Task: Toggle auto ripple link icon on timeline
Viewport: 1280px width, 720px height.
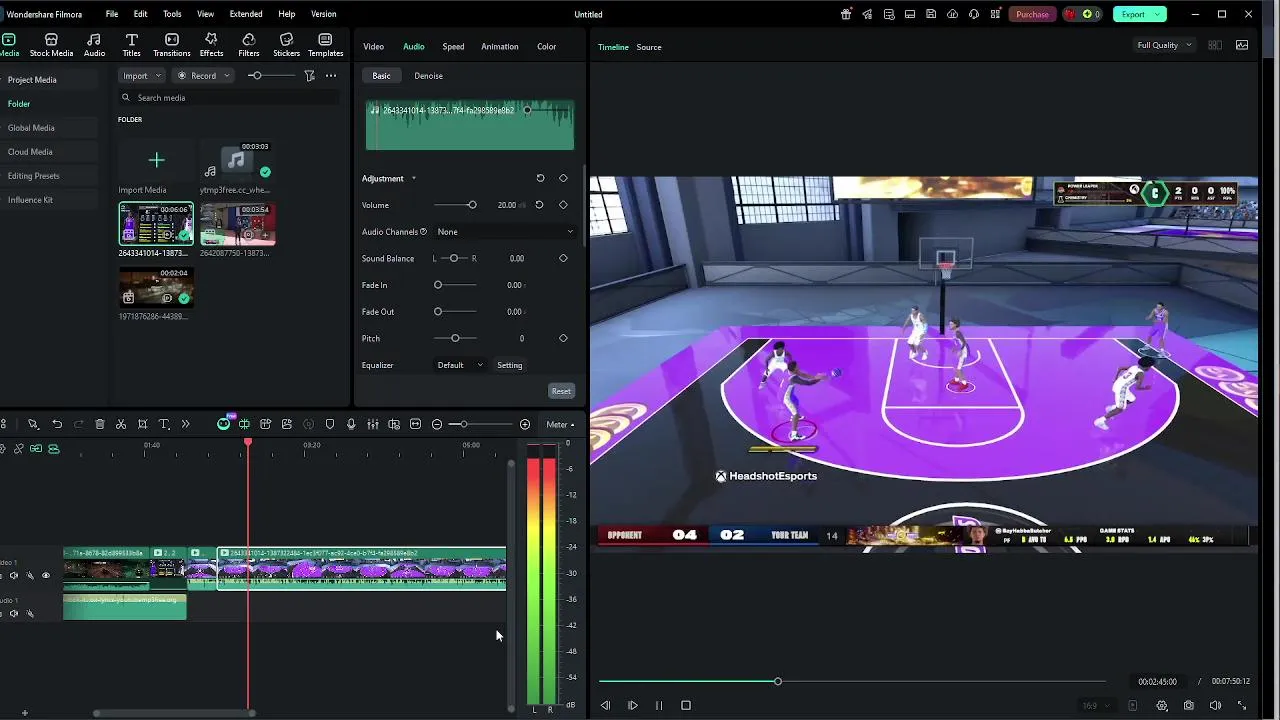Action: (36, 449)
